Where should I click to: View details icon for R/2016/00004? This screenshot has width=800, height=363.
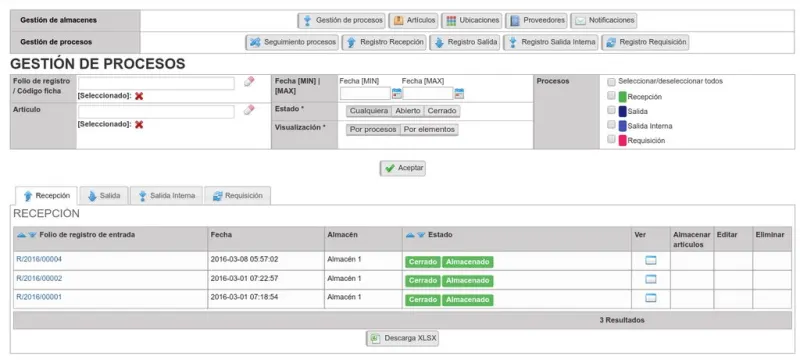651,260
